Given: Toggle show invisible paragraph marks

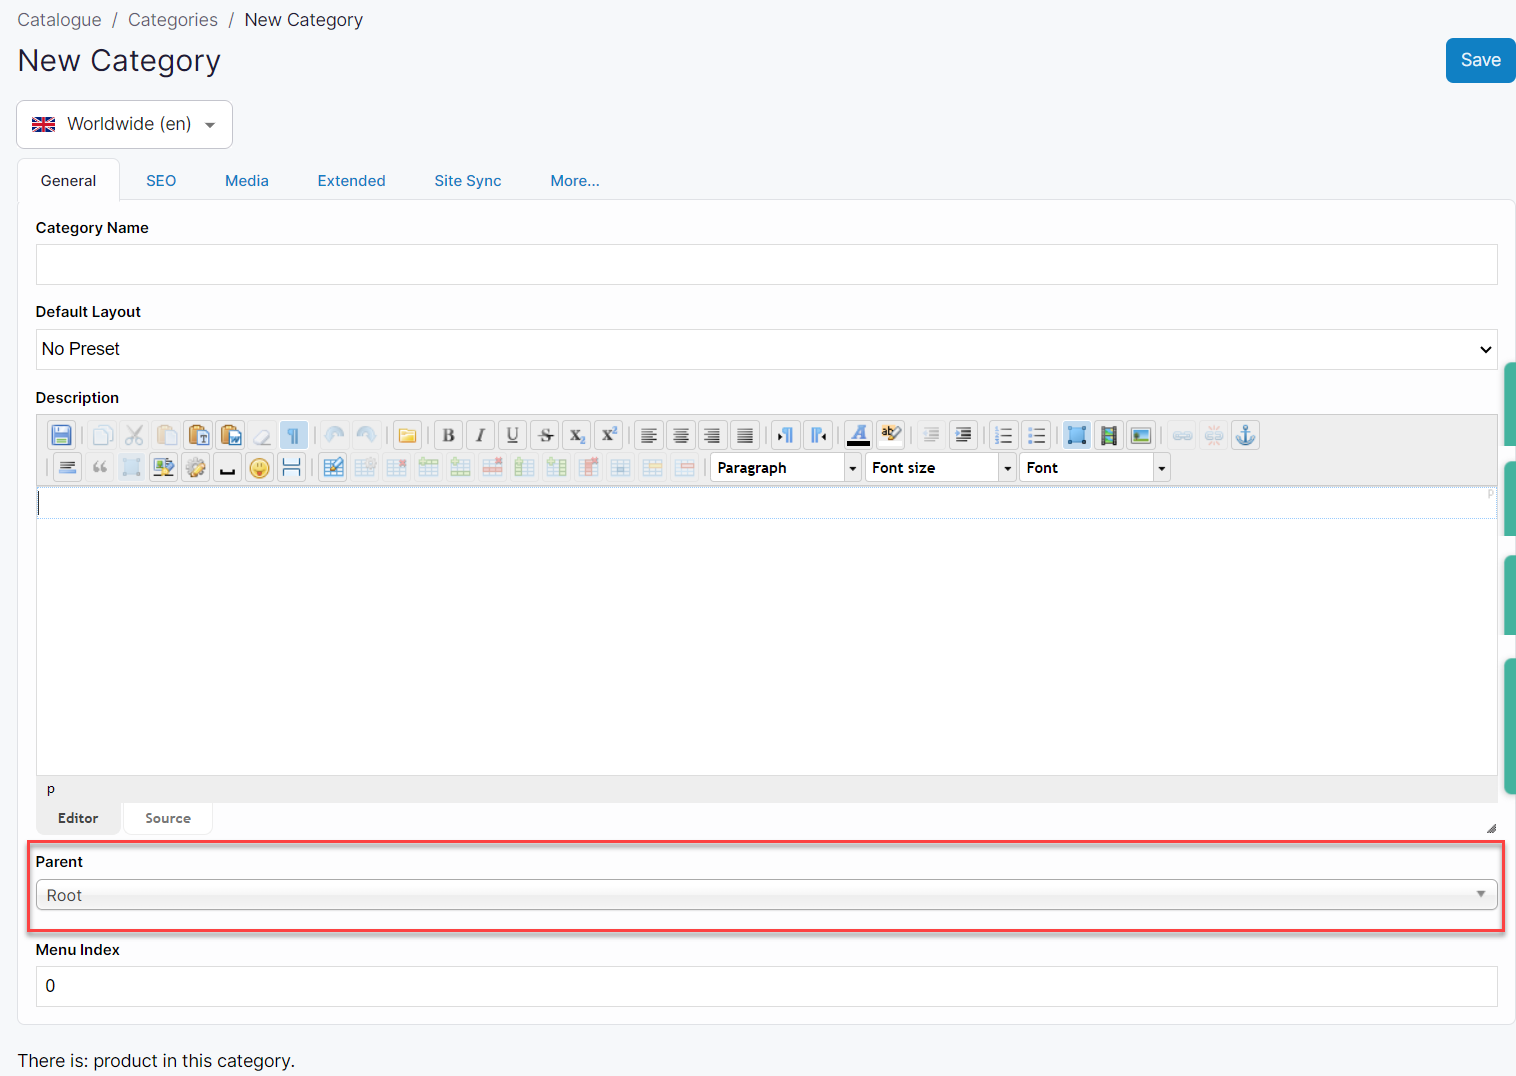Looking at the screenshot, I should click(293, 435).
